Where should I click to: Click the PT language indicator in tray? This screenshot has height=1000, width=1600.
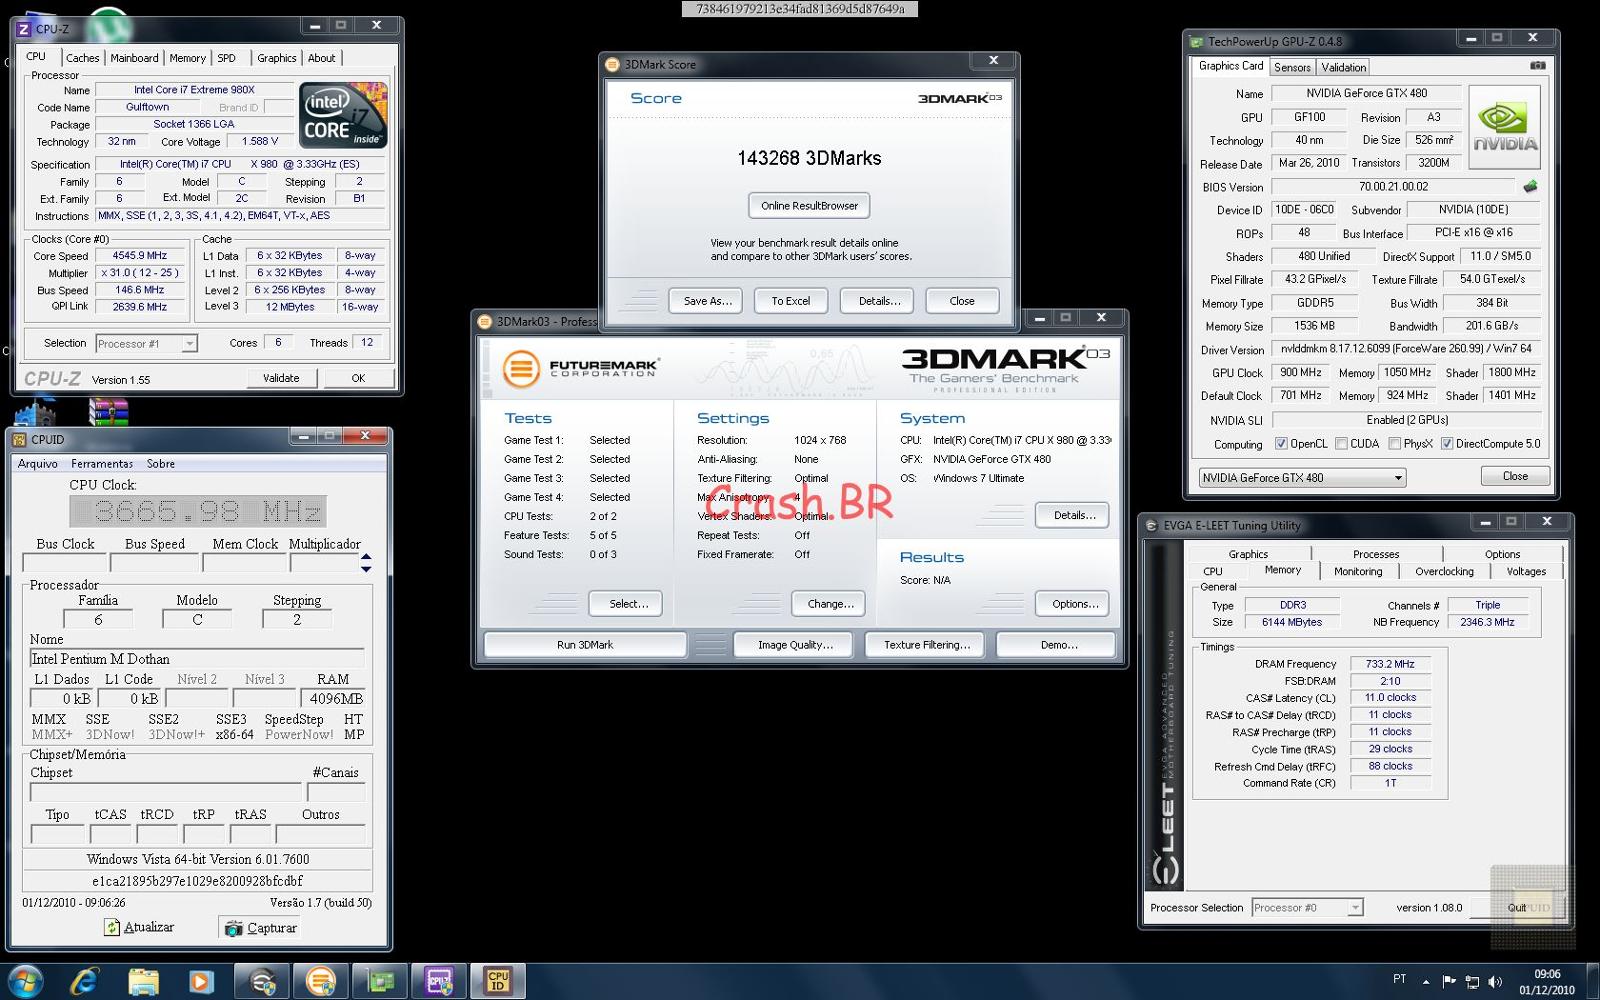click(x=1399, y=979)
